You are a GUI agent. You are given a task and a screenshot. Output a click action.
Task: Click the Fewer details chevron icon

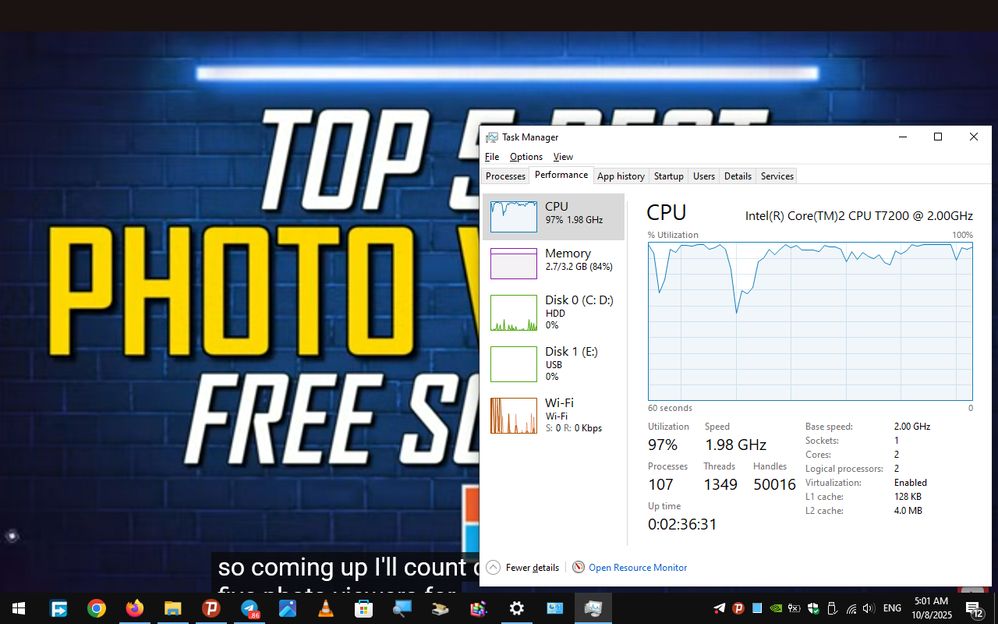point(492,567)
